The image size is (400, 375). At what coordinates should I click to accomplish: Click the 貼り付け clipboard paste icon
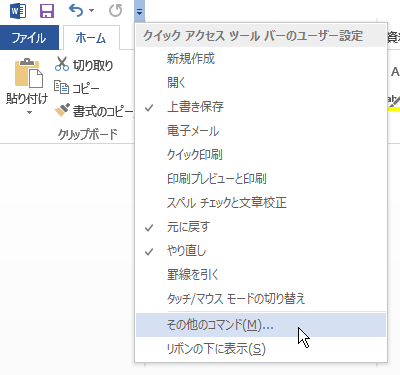coord(28,73)
